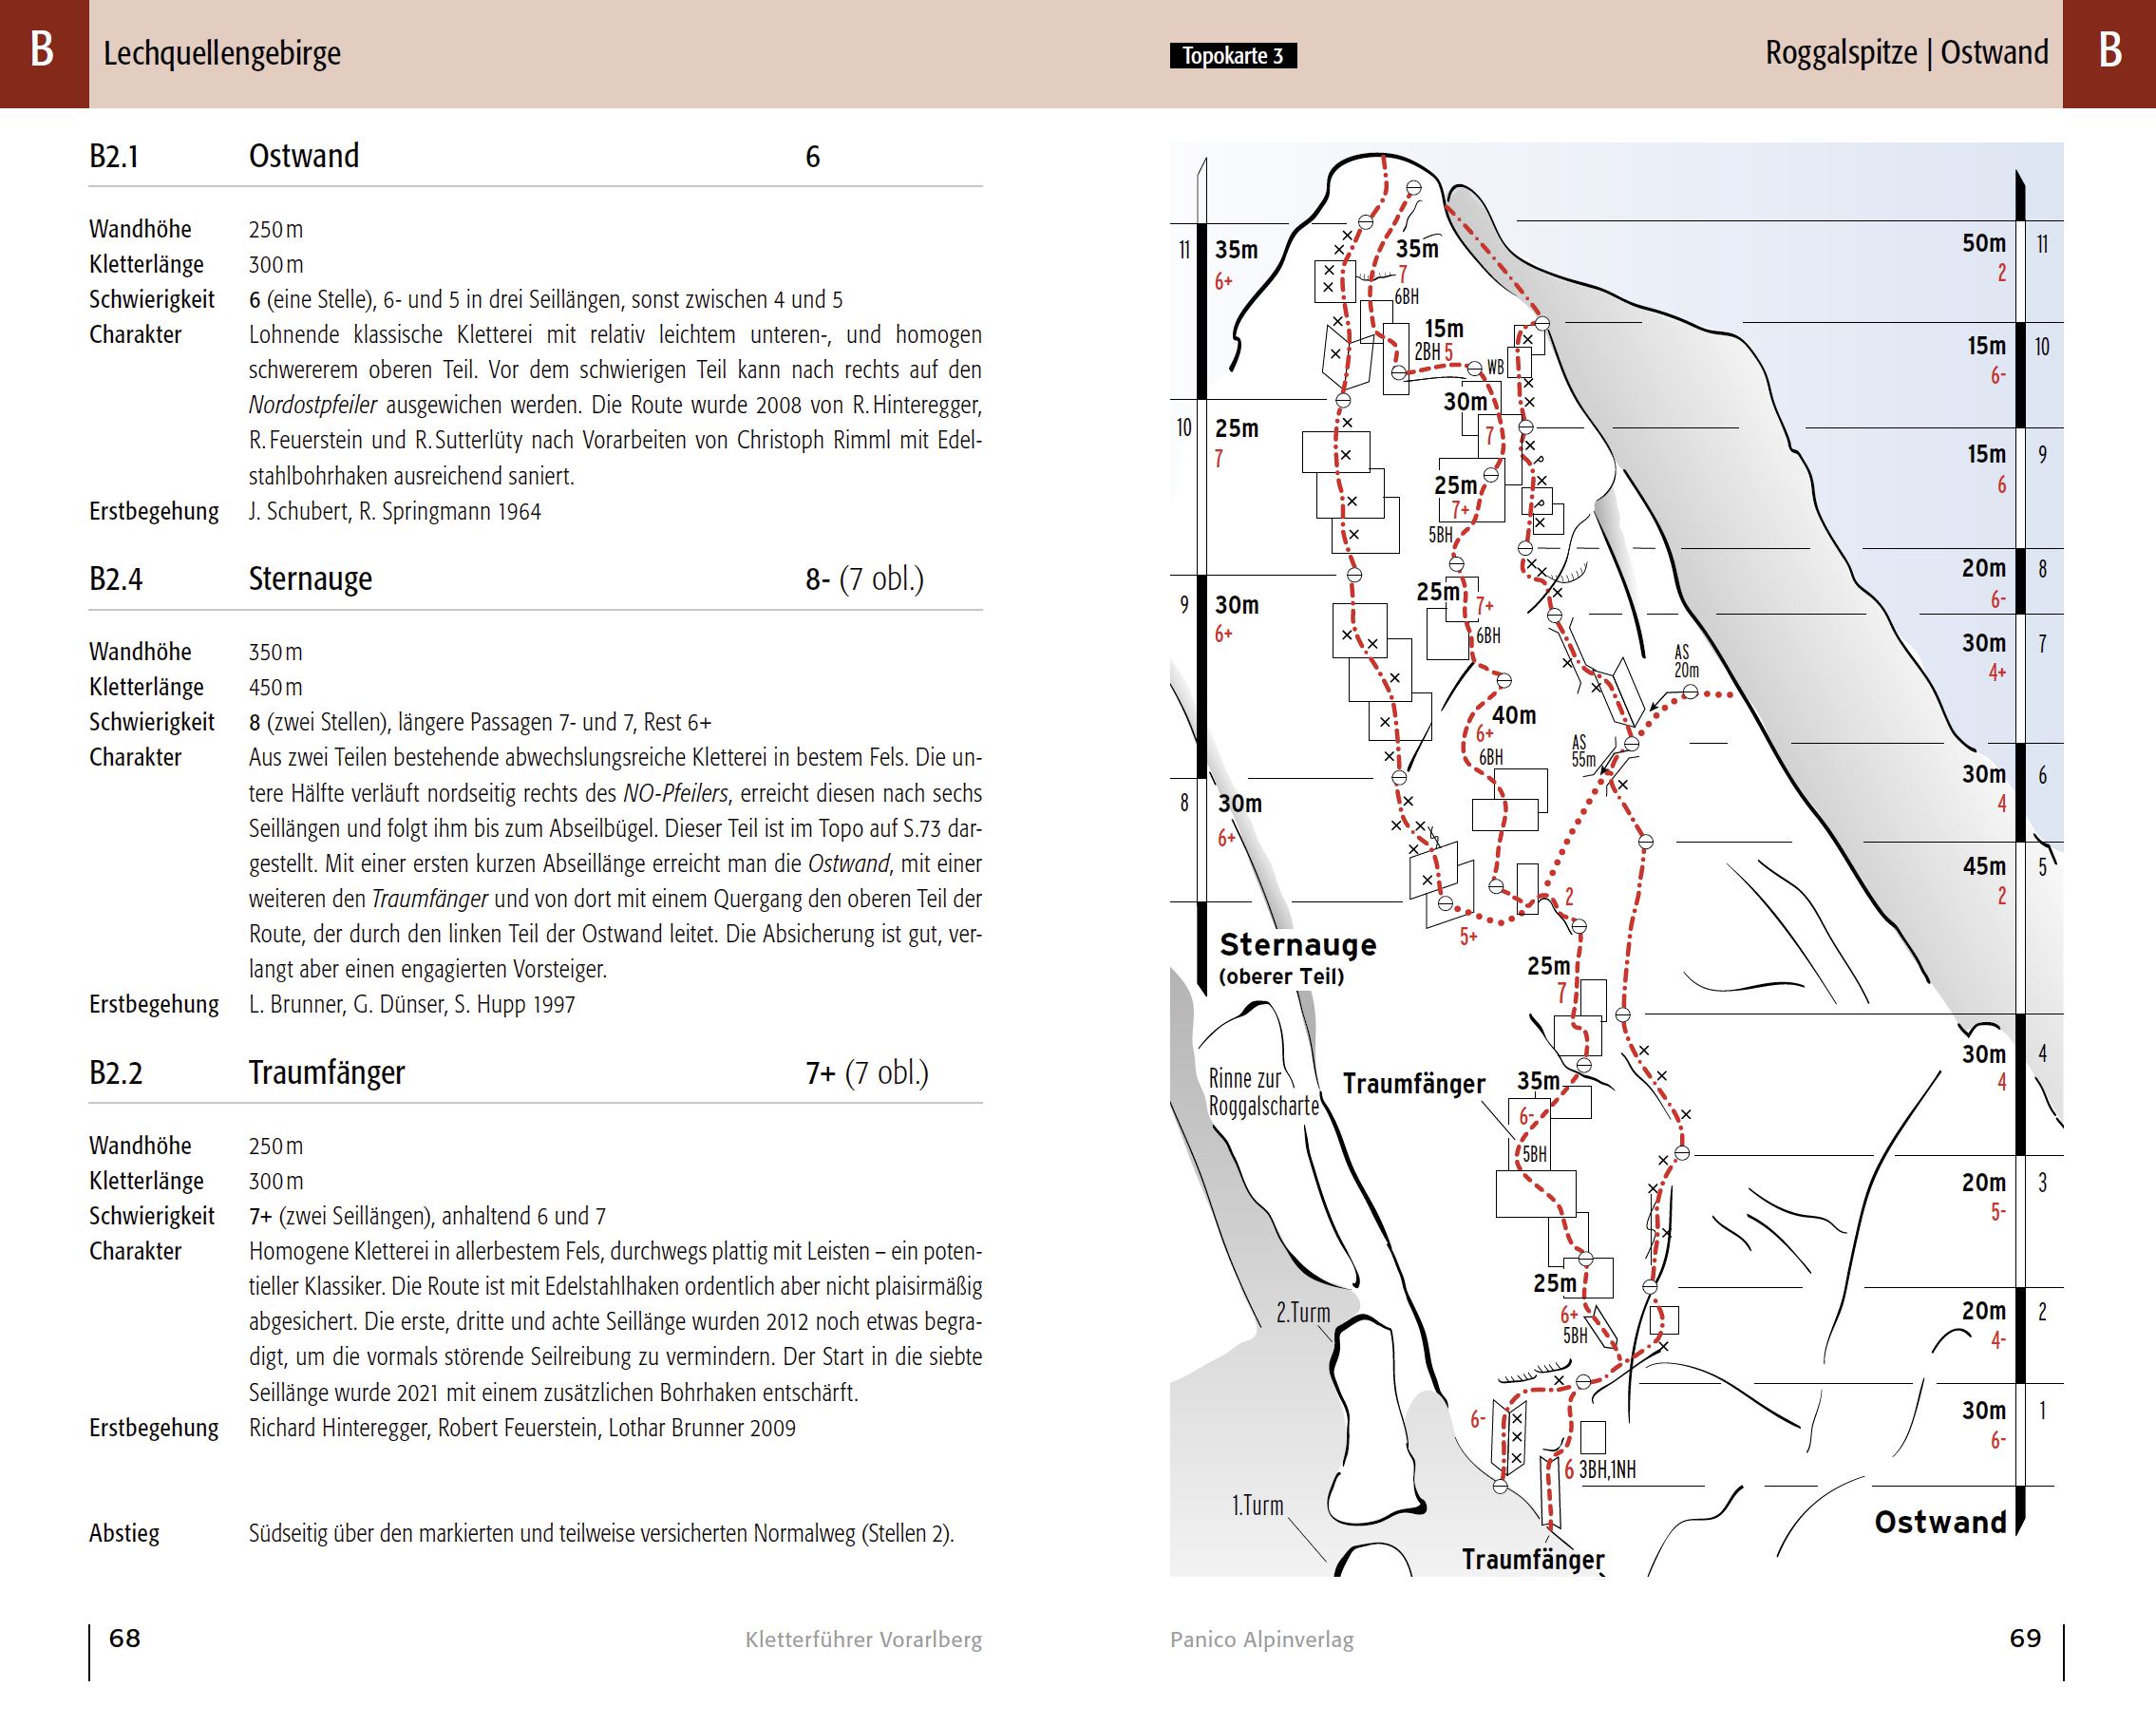Click 'J. Schubert, R. Springmann 1964'
Image resolution: width=2156 pixels, height=1725 pixels.
tap(395, 512)
